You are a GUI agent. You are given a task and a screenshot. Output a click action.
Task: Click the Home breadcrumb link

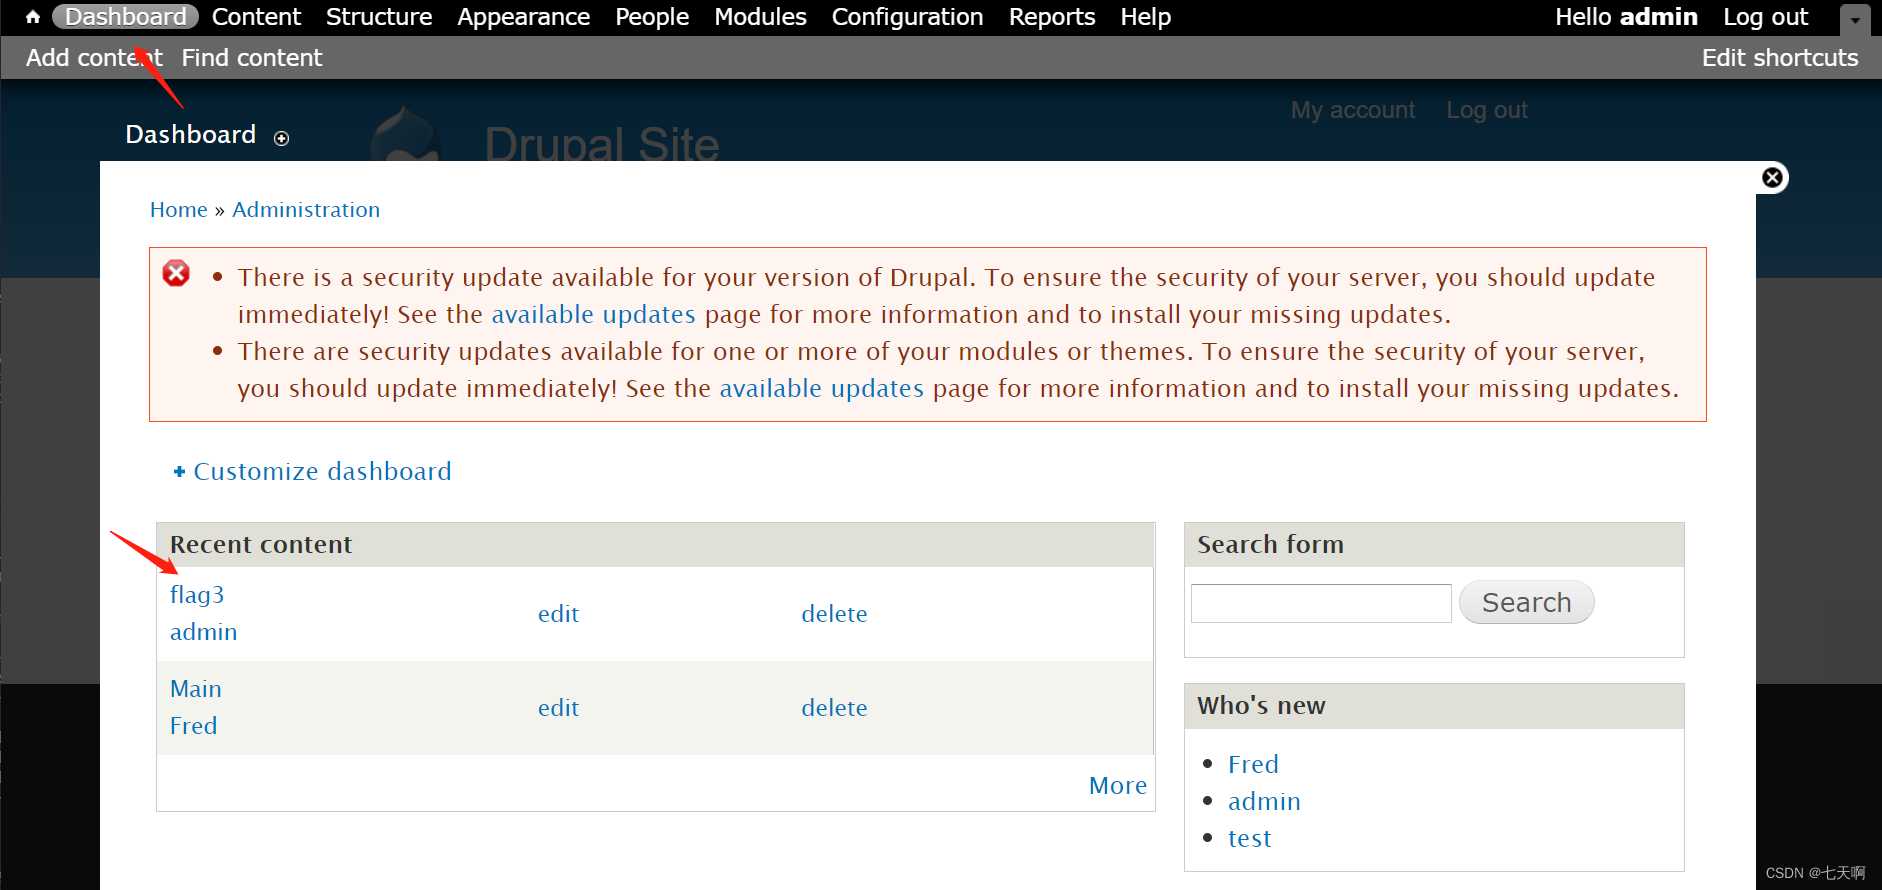pyautogui.click(x=179, y=210)
